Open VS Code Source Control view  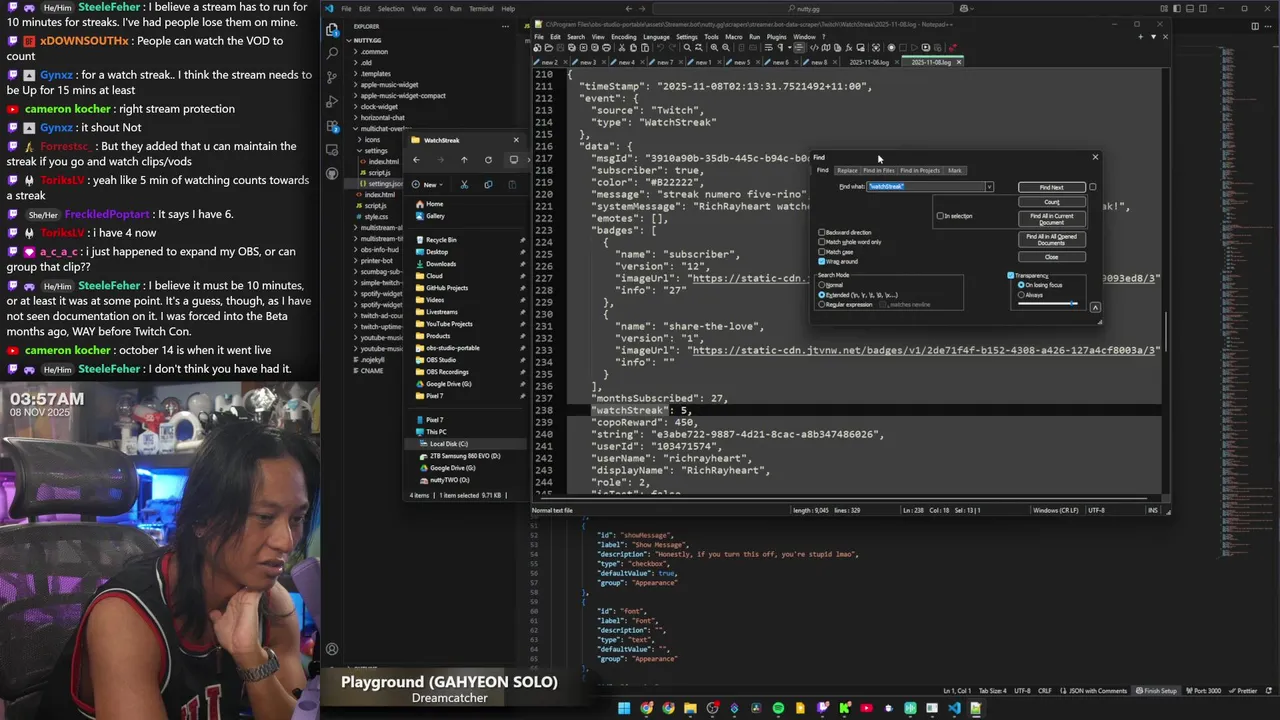(x=332, y=77)
